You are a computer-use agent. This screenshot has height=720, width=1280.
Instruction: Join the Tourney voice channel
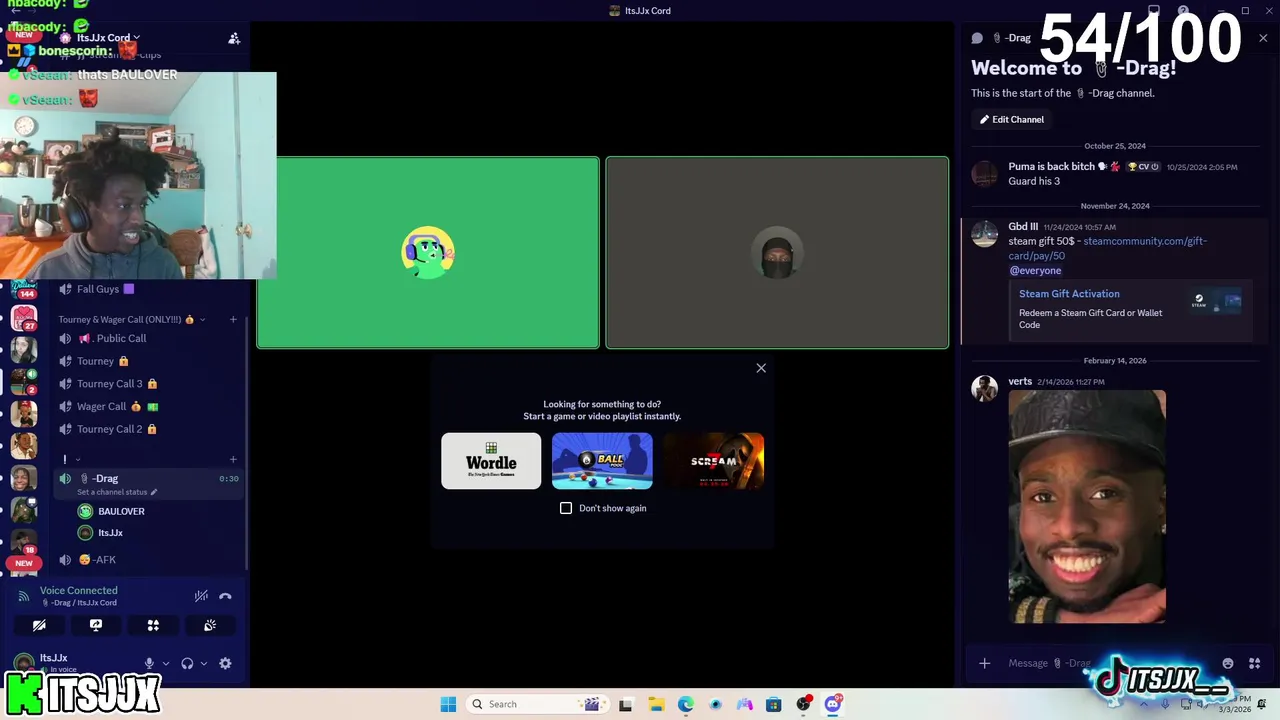pyautogui.click(x=150, y=361)
